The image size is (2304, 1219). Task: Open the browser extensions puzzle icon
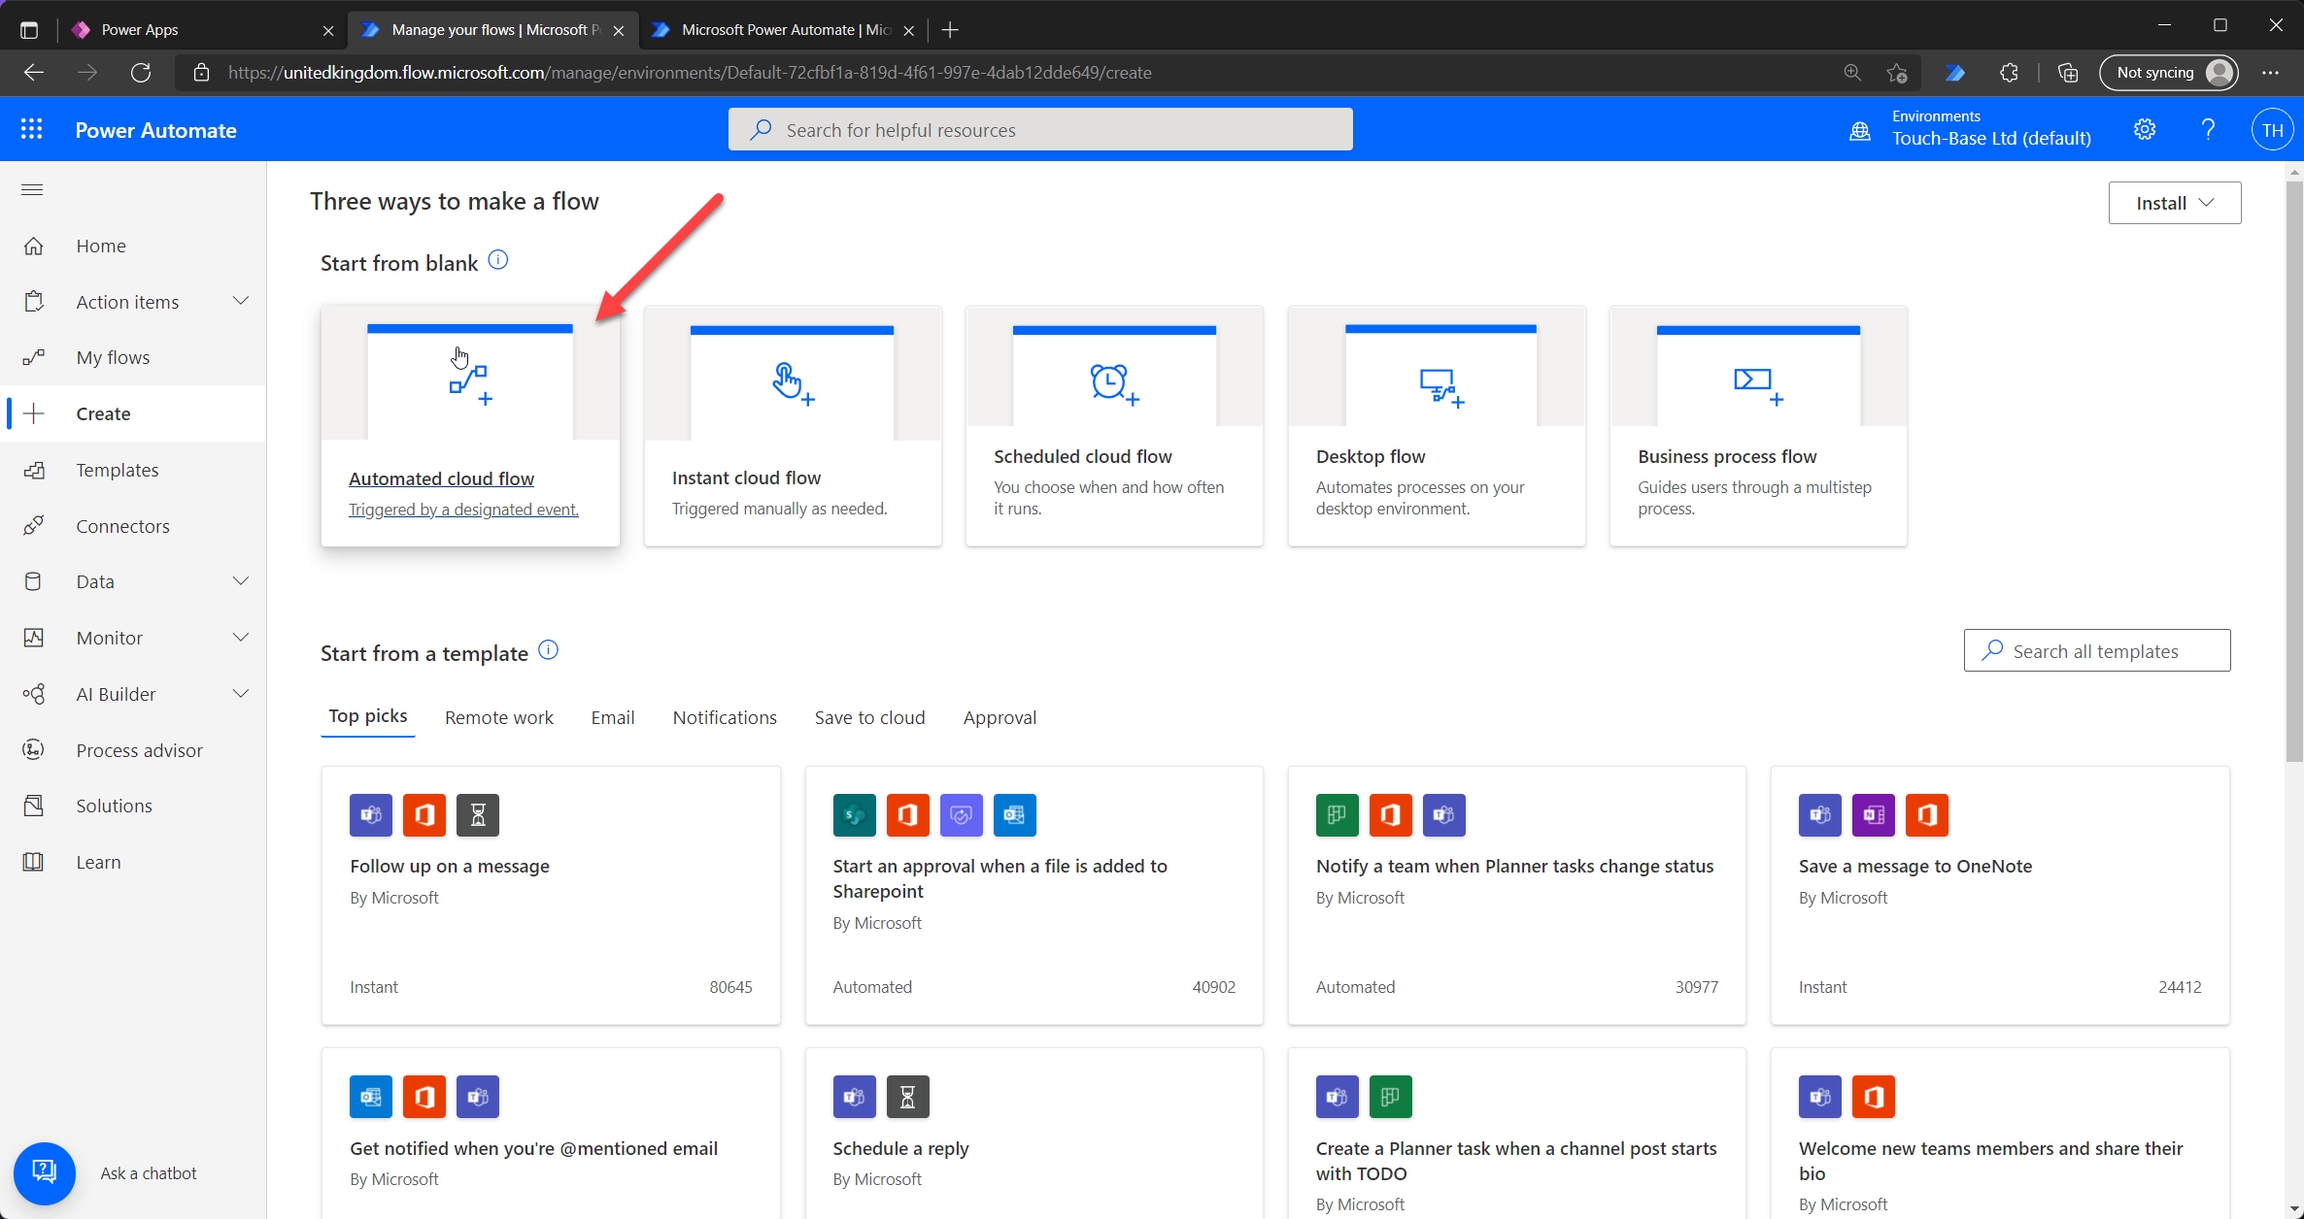click(x=2009, y=72)
